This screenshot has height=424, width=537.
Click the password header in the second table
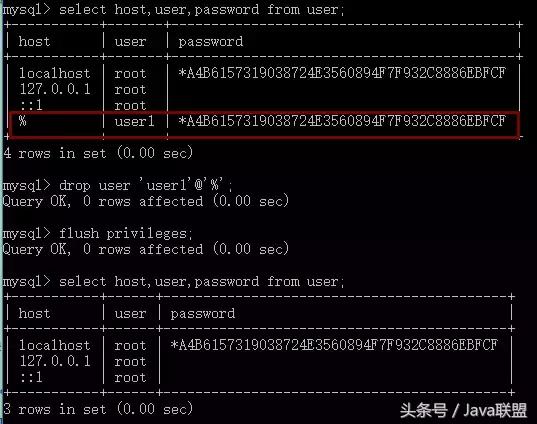pyautogui.click(x=203, y=314)
